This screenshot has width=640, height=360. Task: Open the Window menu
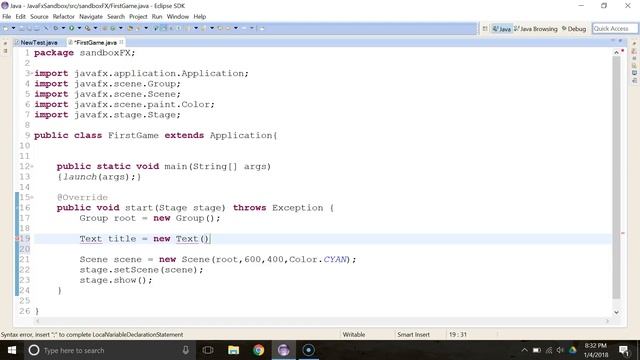click(x=178, y=17)
